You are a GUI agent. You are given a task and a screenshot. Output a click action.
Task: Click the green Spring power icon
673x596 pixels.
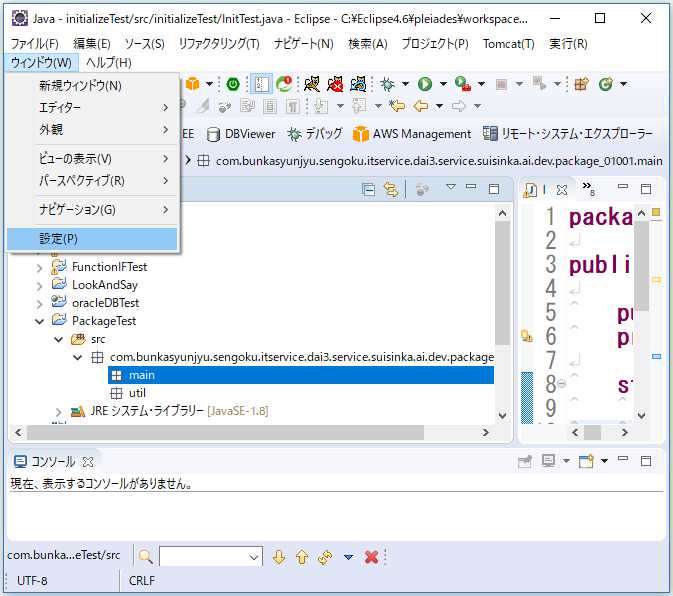click(233, 84)
